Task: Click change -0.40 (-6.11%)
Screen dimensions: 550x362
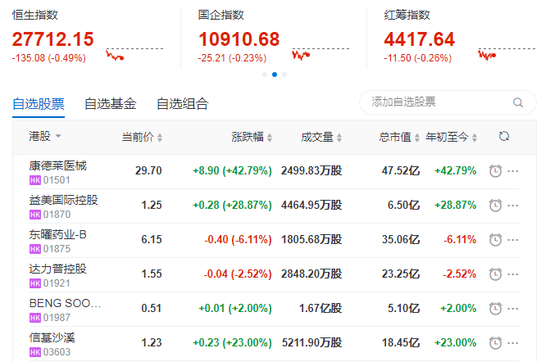Action: pyautogui.click(x=238, y=240)
